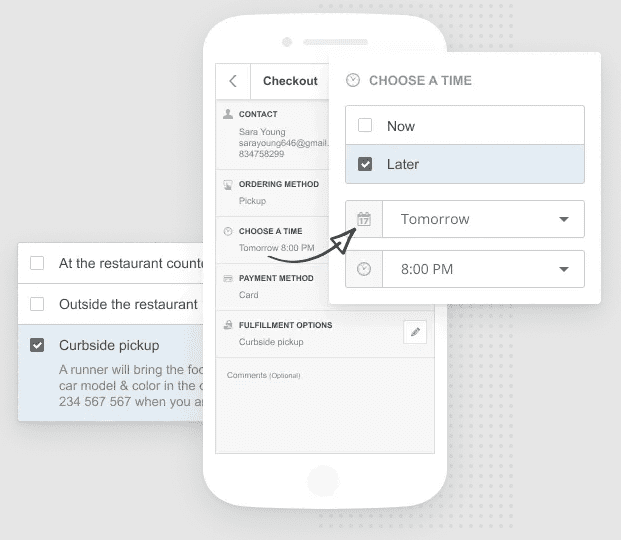
Task: Click the calendar icon beside Tomorrow
Action: coord(364,219)
